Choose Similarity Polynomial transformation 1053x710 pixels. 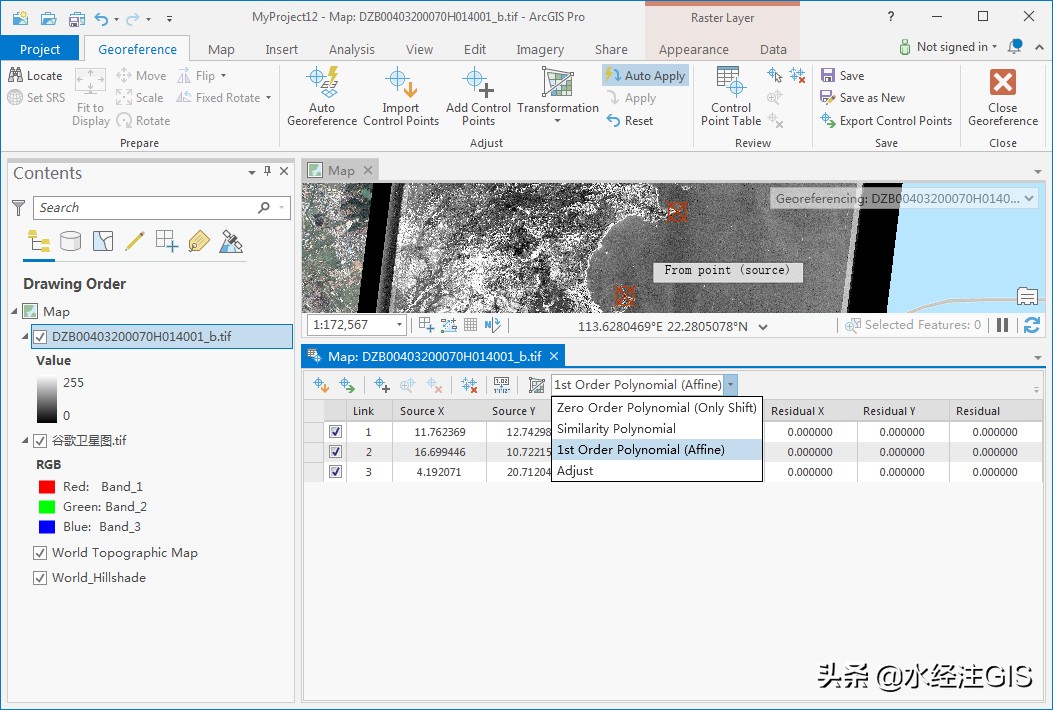[656, 429]
